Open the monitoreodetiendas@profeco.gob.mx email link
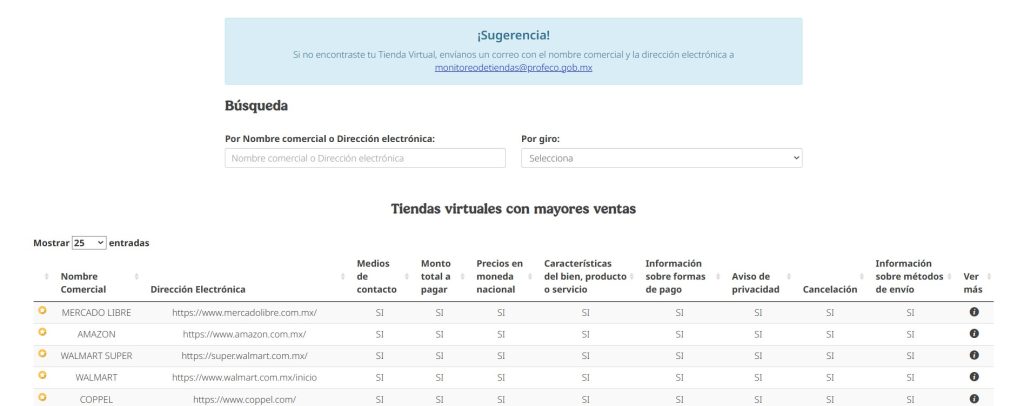Image resolution: width=1024 pixels, height=406 pixels. click(513, 67)
